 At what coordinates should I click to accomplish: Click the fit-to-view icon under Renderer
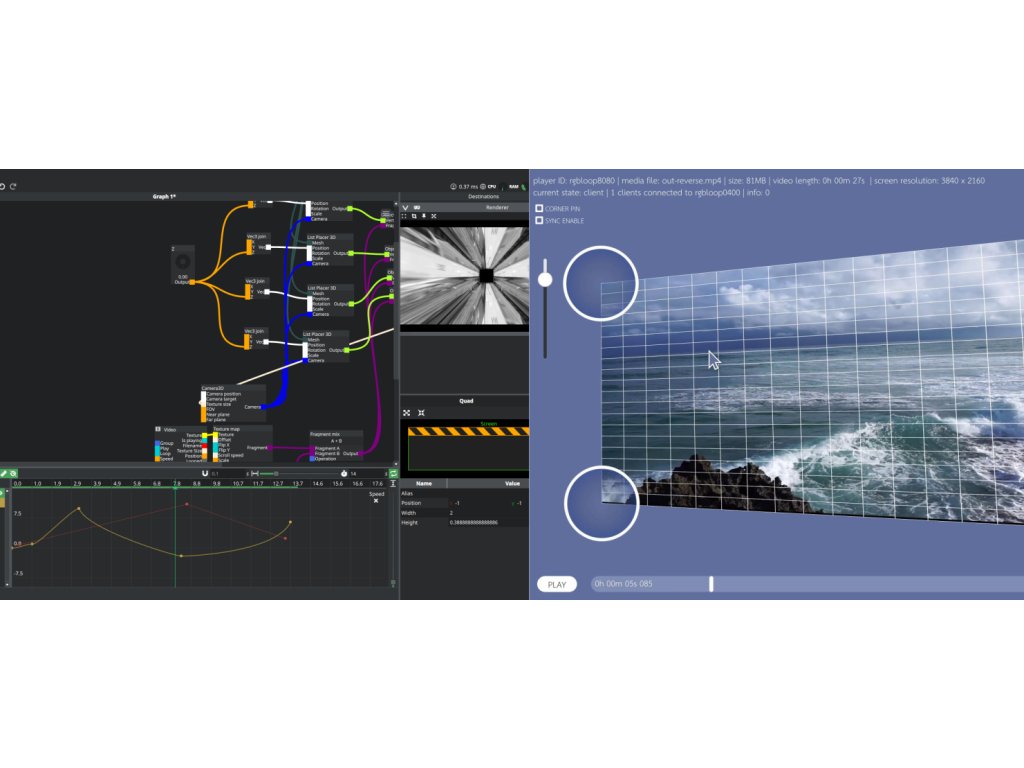point(404,216)
